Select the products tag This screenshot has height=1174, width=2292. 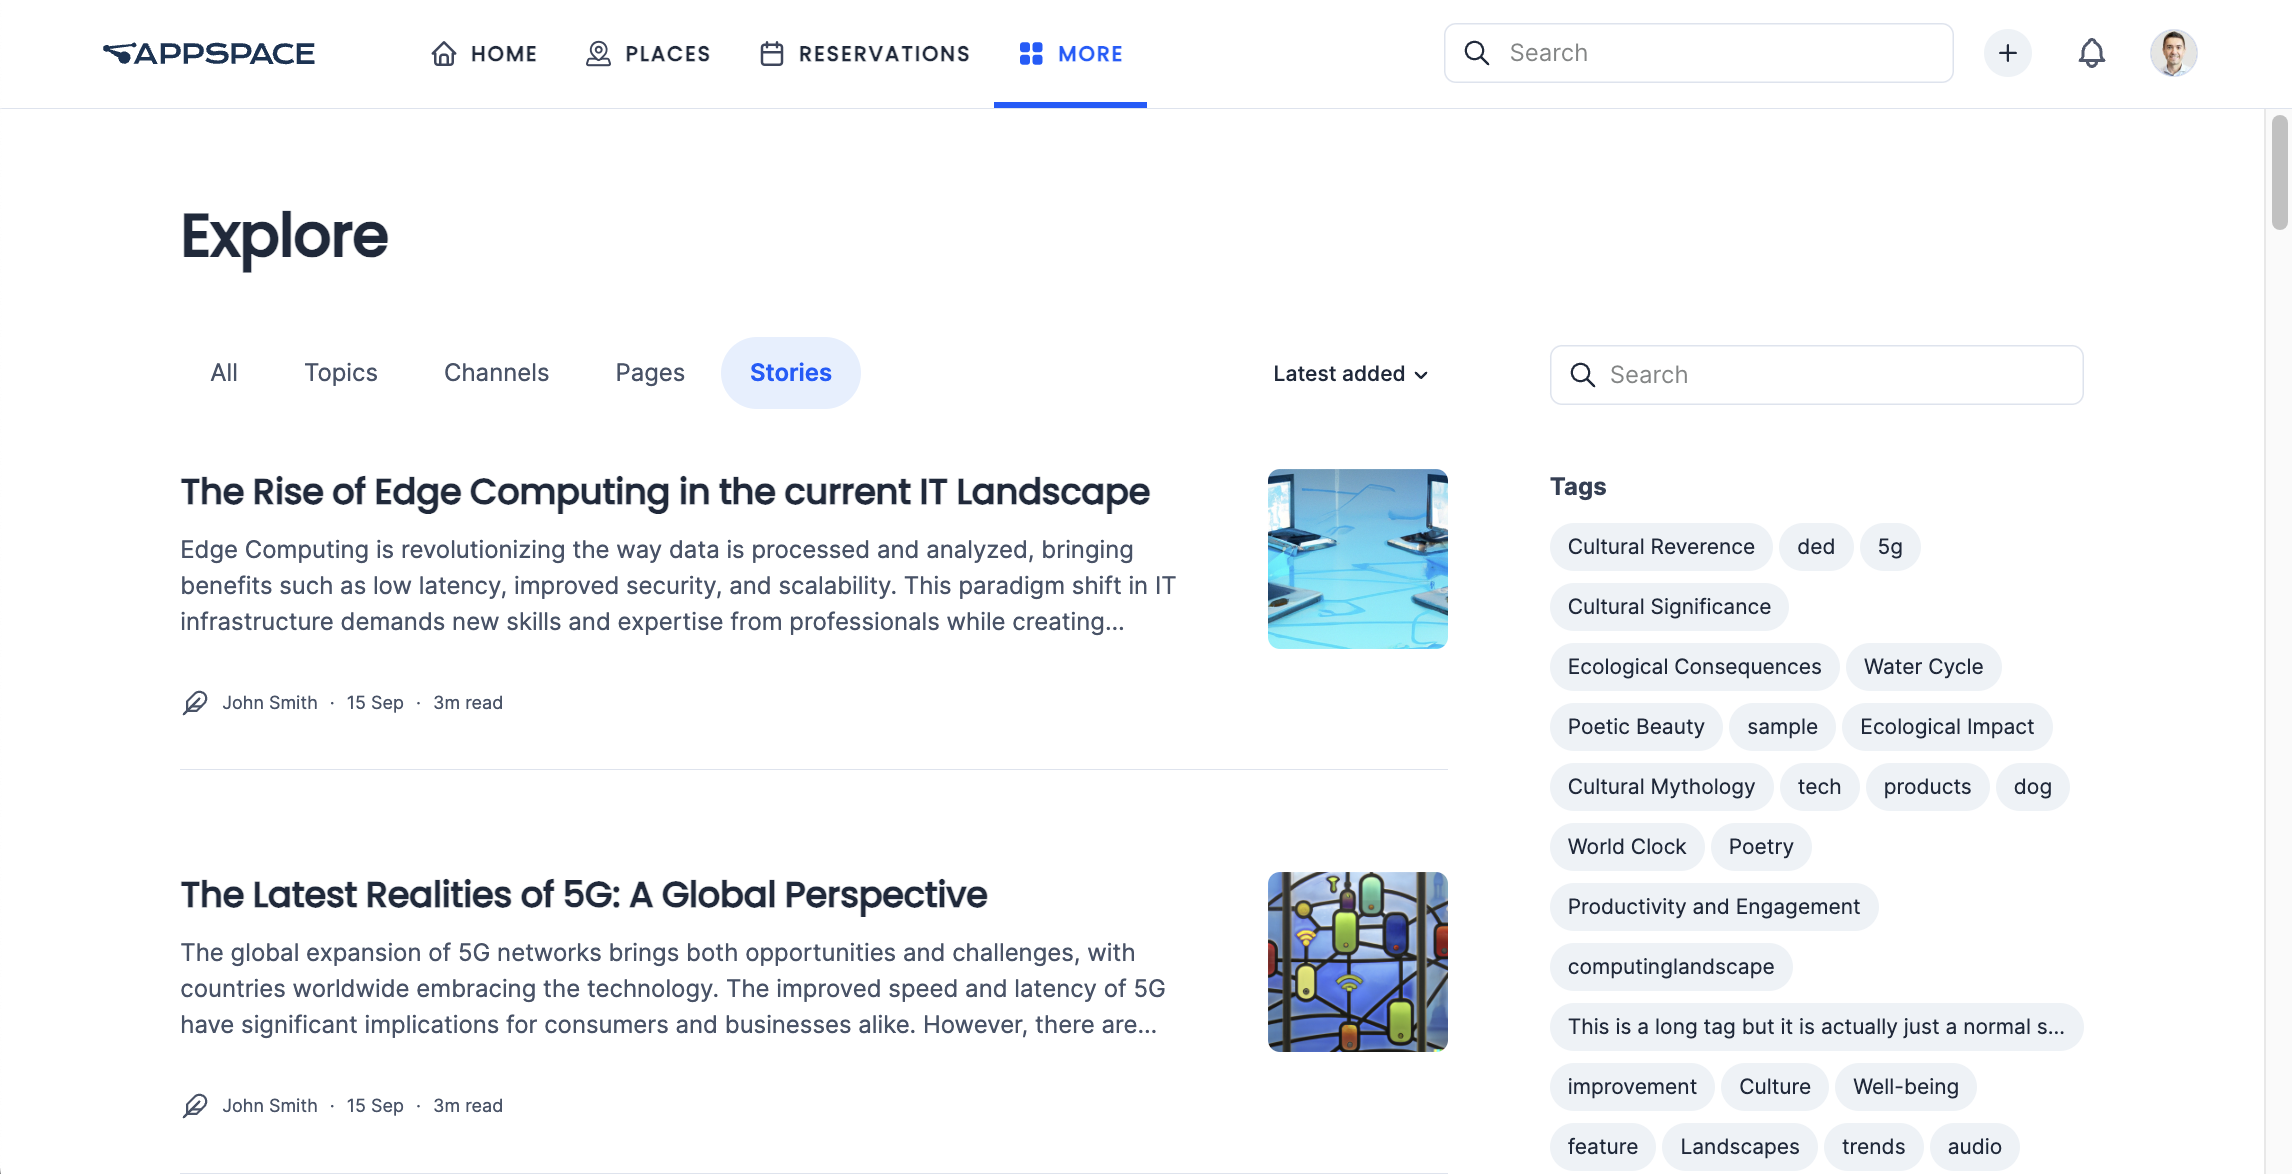(1927, 787)
